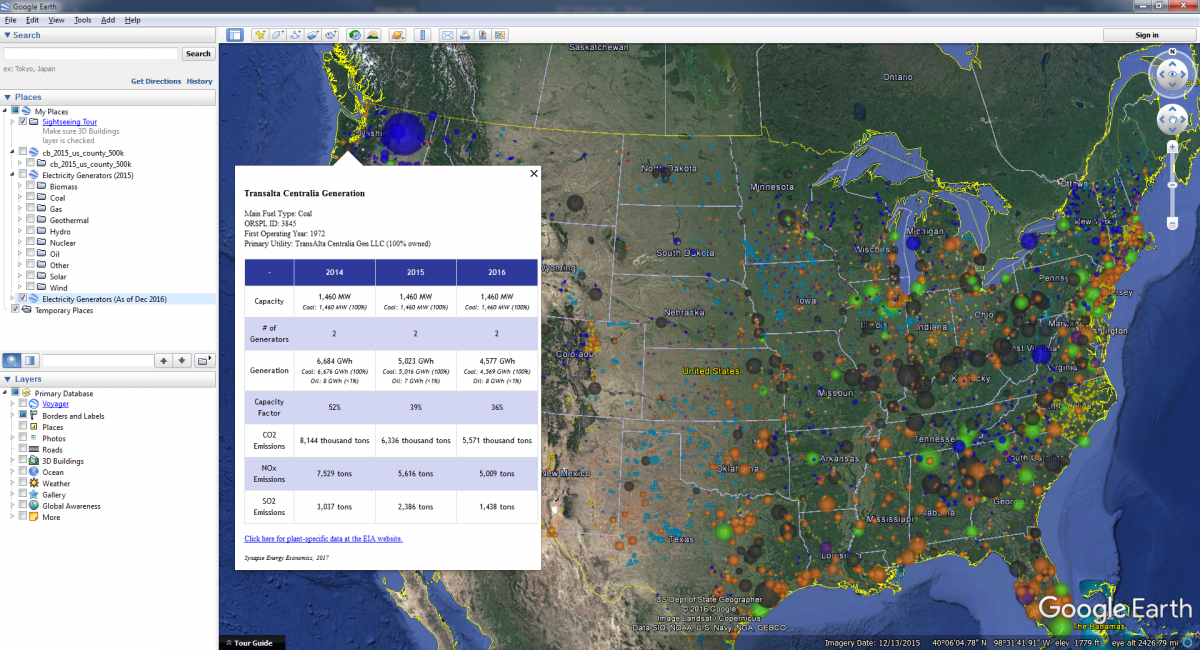Enable the Roads layer checkbox
This screenshot has height=650, width=1200.
pos(22,450)
